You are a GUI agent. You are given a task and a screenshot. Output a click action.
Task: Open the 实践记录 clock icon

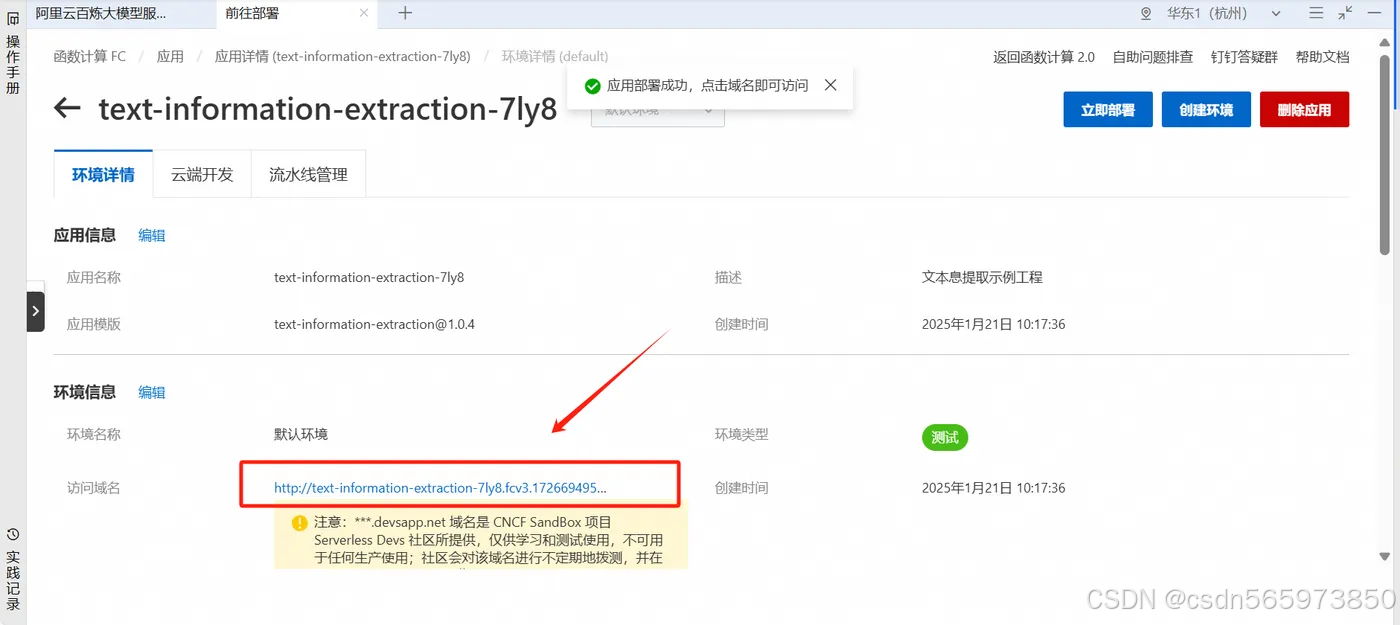pyautogui.click(x=13, y=535)
